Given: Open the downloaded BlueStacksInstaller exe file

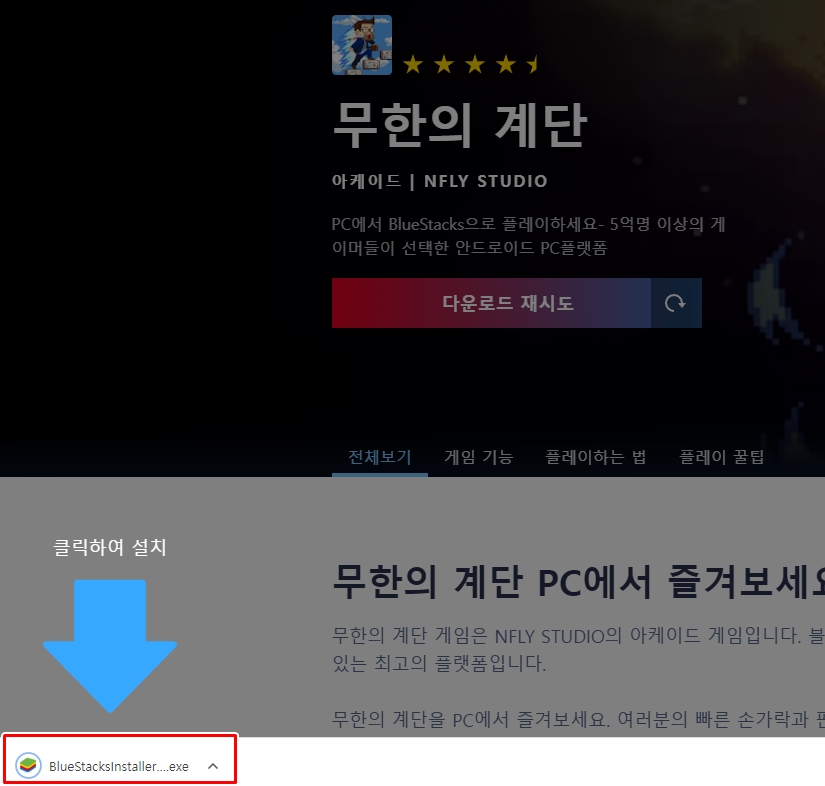Looking at the screenshot, I should coord(118,766).
